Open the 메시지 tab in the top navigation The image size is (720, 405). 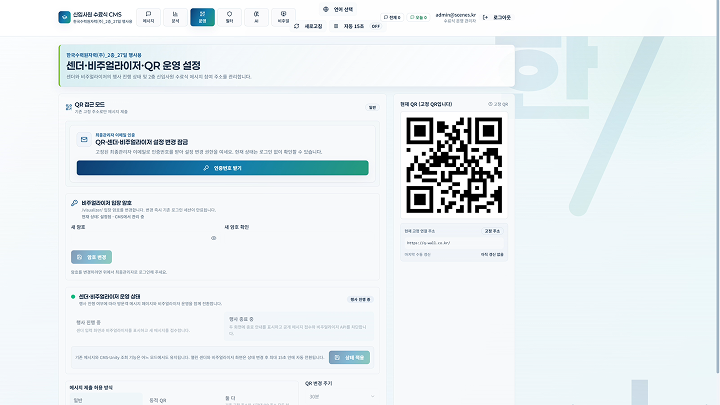point(148,17)
